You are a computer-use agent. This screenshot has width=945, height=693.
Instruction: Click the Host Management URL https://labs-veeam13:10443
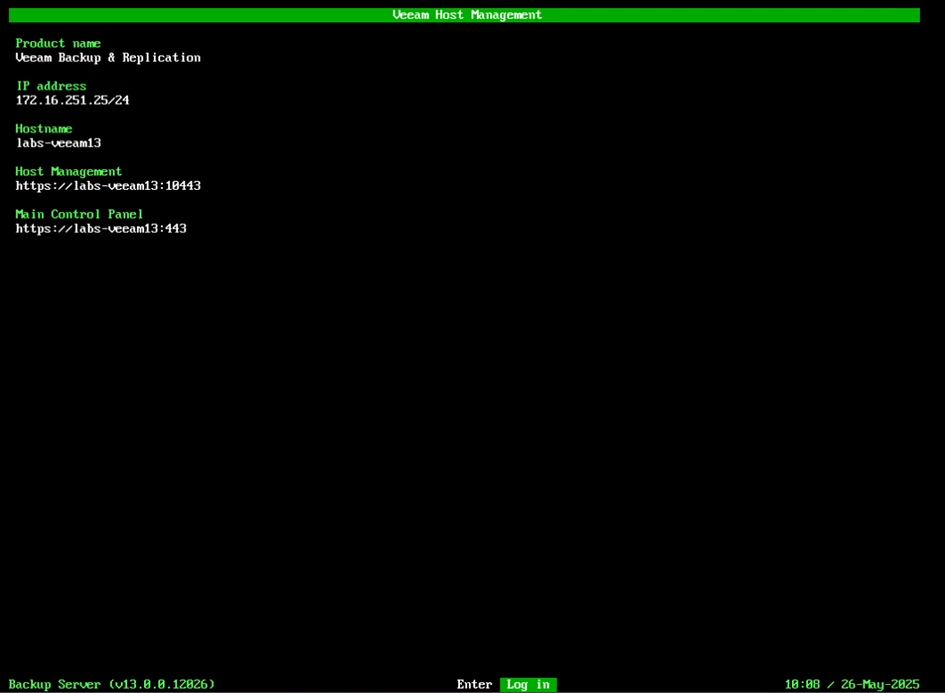(x=108, y=186)
